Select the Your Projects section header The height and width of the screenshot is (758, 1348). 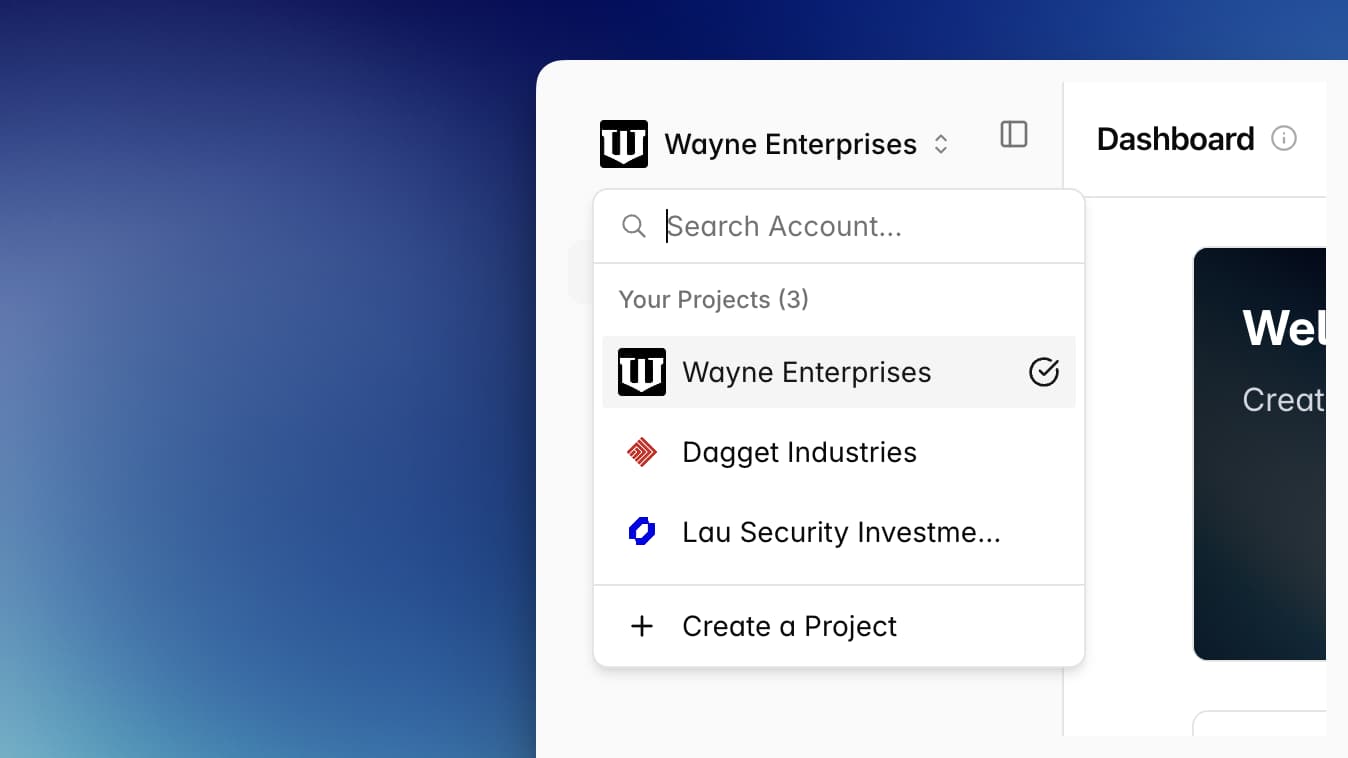[x=713, y=299]
